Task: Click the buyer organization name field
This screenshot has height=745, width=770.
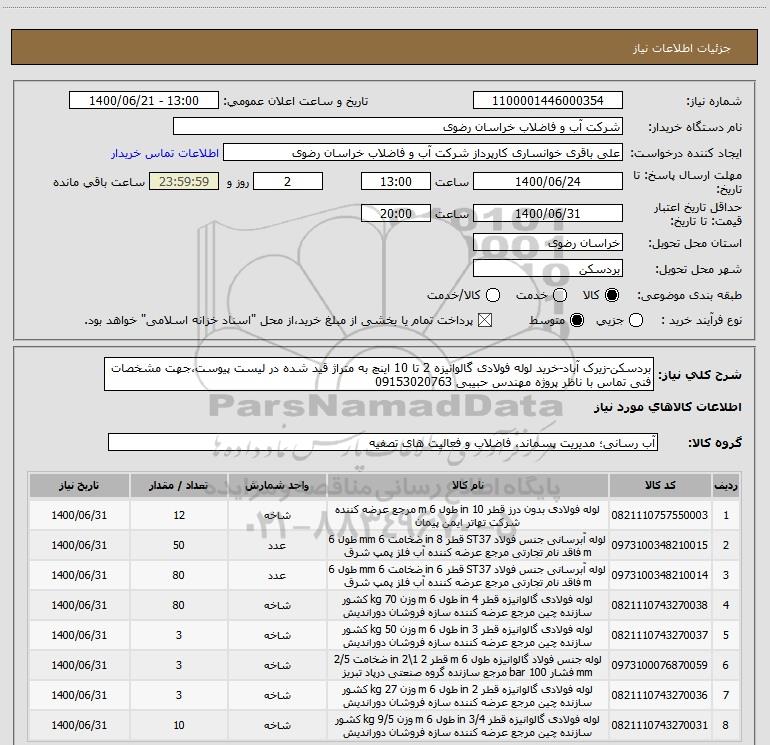Action: coord(398,127)
